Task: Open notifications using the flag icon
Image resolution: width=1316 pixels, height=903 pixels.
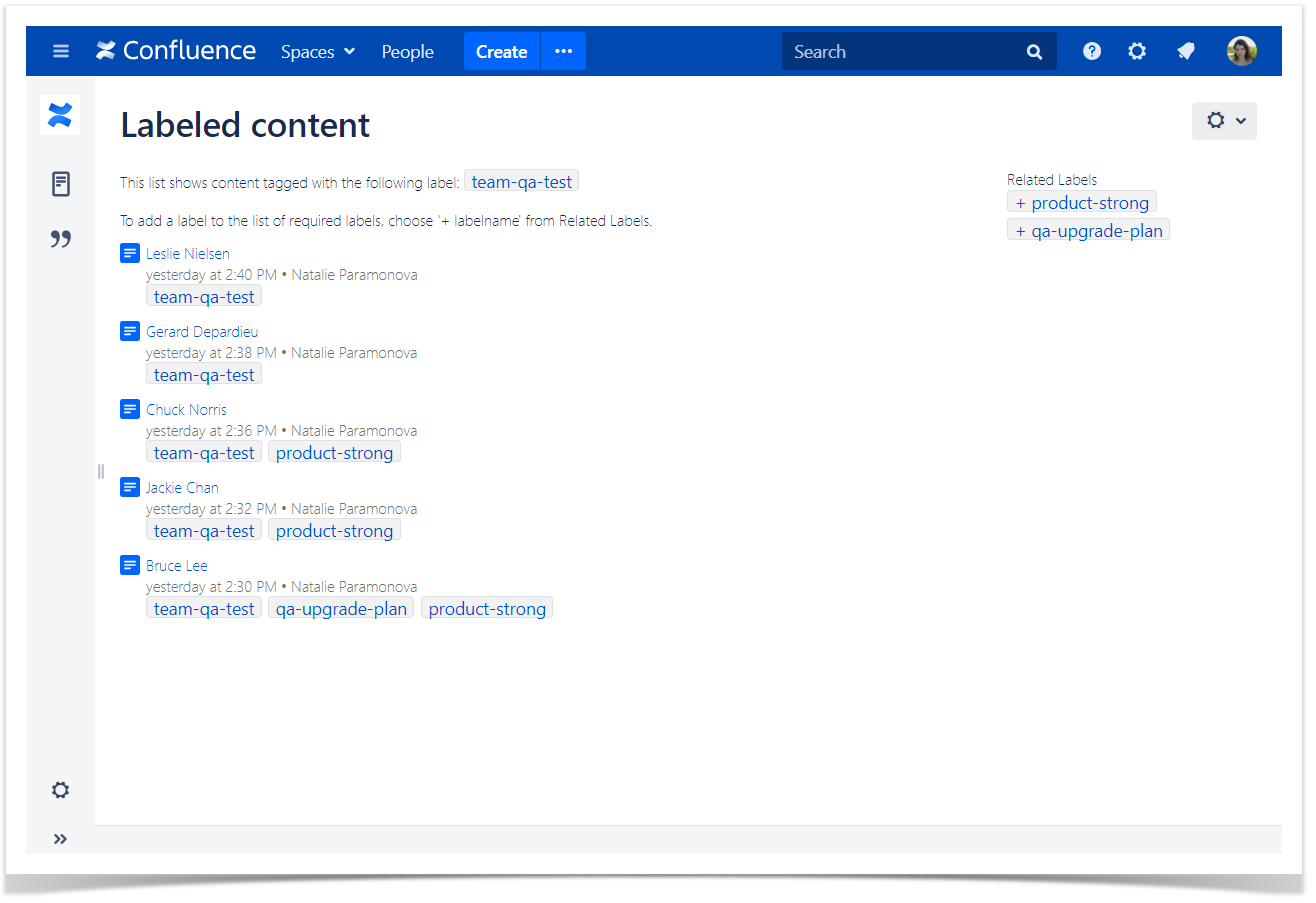Action: 1185,50
